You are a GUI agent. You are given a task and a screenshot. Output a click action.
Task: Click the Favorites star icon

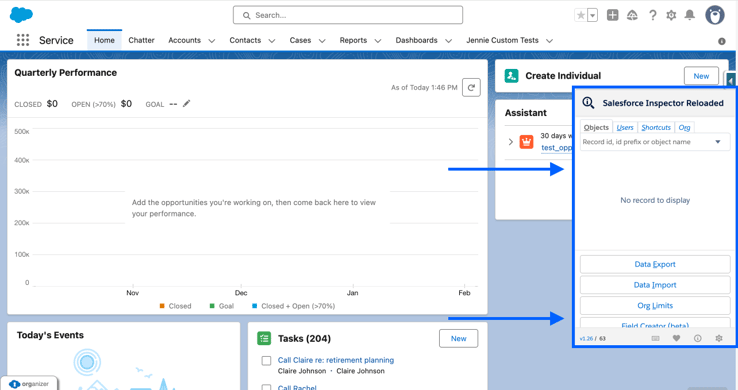pyautogui.click(x=581, y=15)
